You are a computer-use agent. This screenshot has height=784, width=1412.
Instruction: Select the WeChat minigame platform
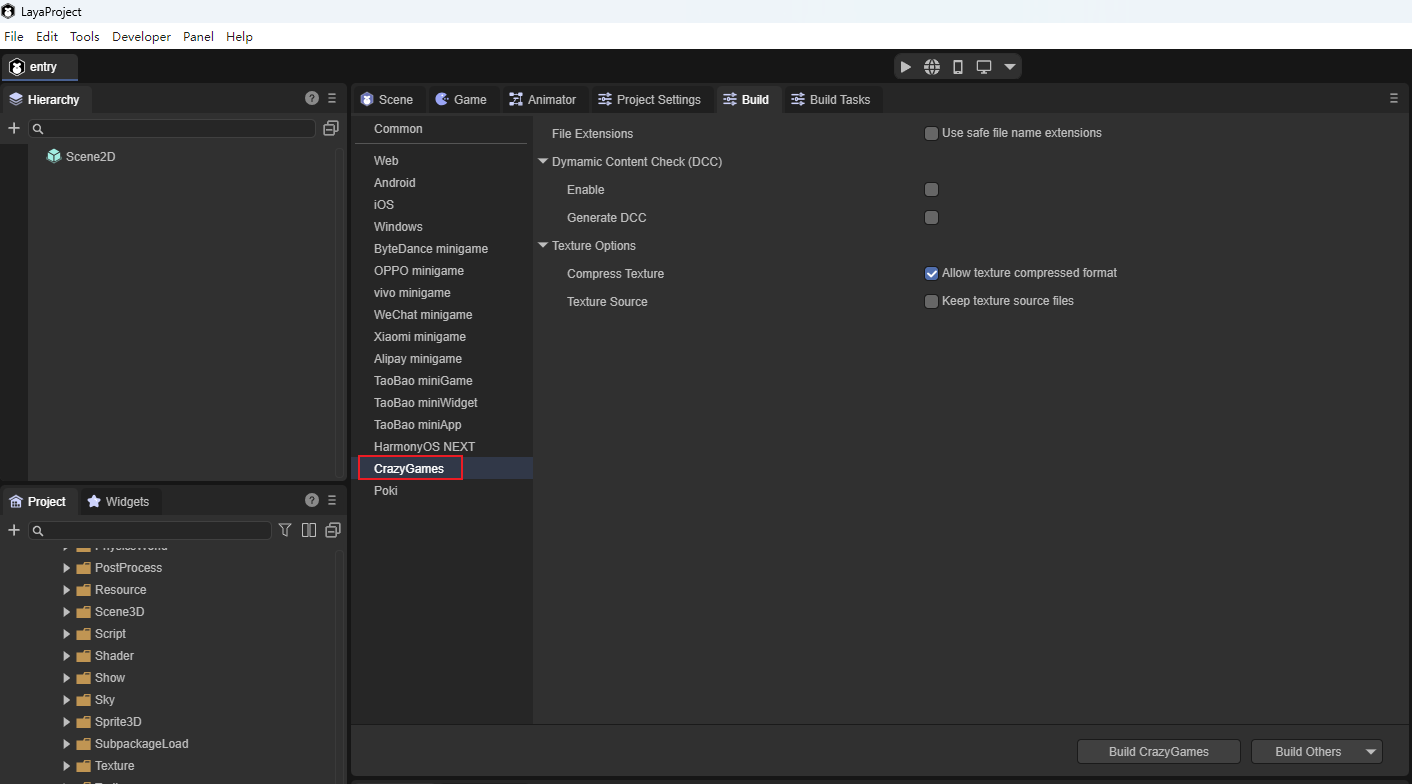tap(423, 315)
